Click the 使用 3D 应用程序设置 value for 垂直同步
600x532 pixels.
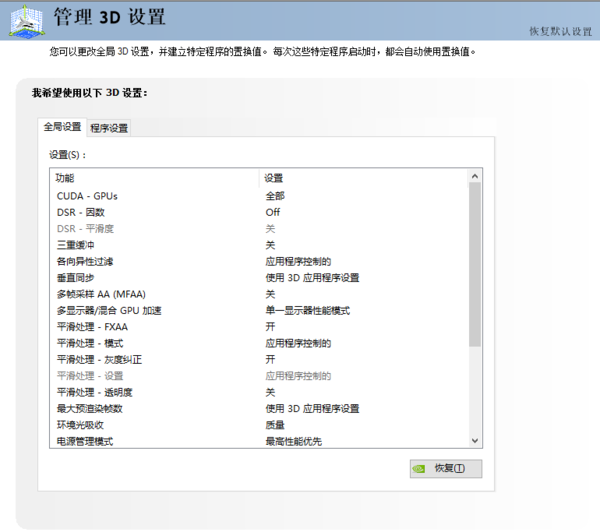(312, 278)
